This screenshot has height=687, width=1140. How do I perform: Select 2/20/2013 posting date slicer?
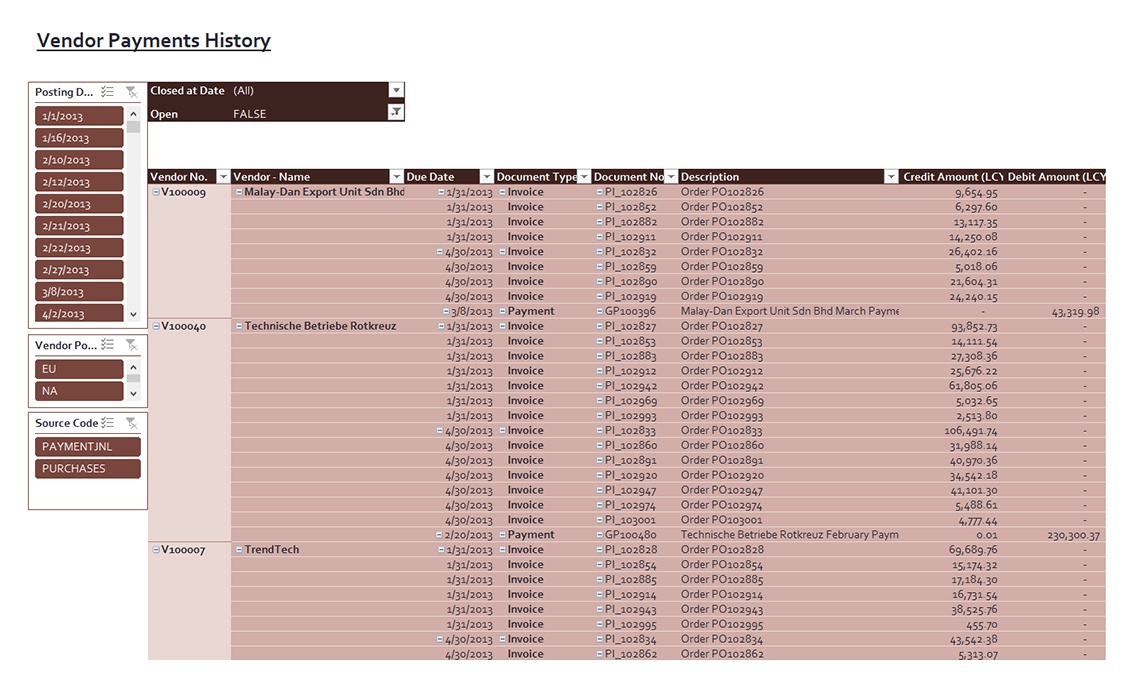pos(79,204)
